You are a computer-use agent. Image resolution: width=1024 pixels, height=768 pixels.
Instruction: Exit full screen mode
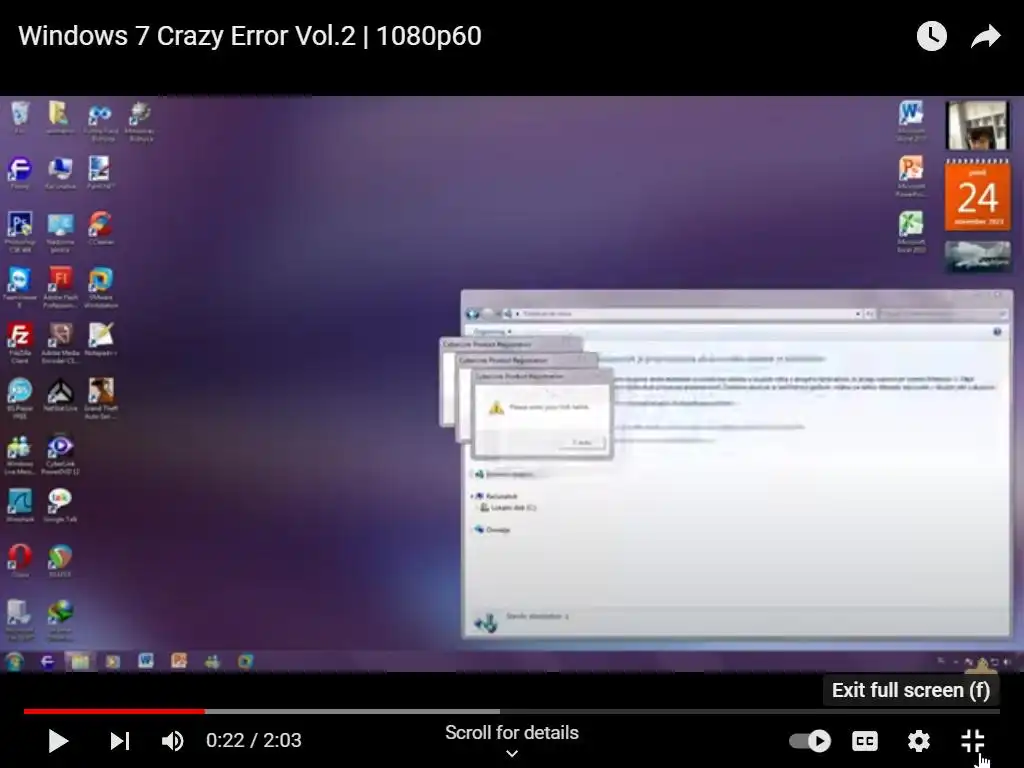coord(973,741)
